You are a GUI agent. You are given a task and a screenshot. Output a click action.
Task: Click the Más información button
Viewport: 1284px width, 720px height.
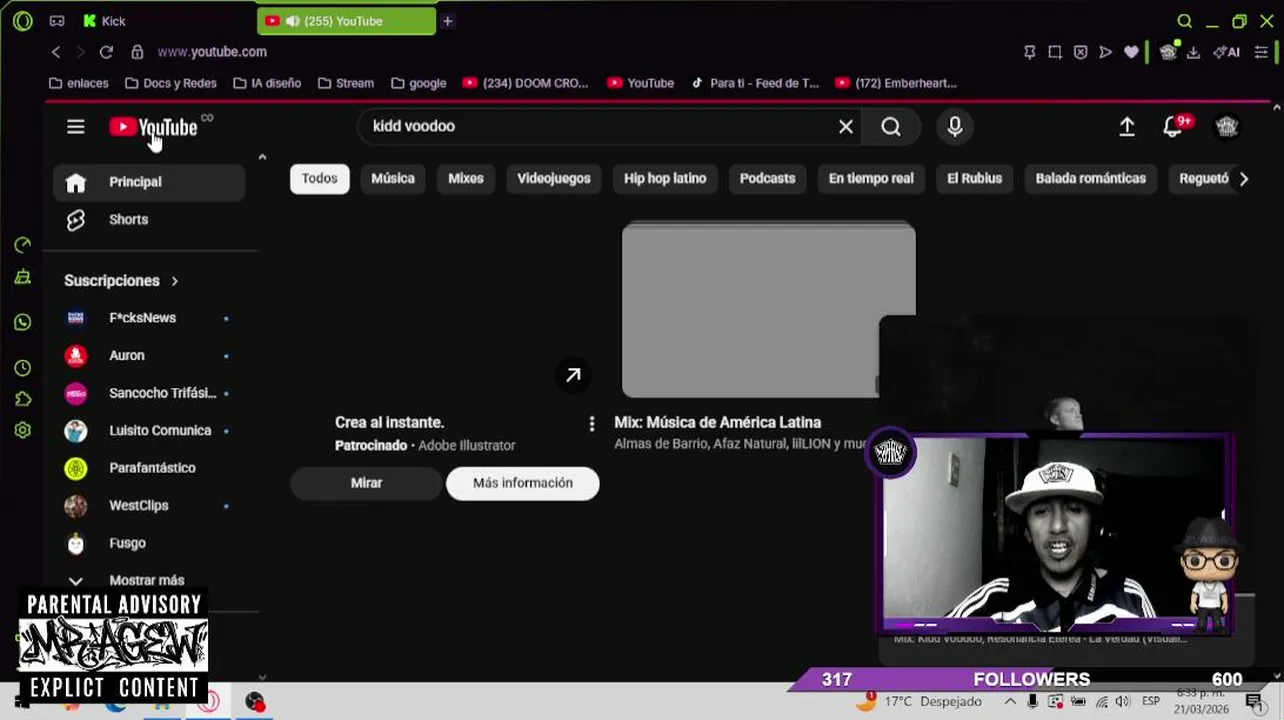[523, 483]
